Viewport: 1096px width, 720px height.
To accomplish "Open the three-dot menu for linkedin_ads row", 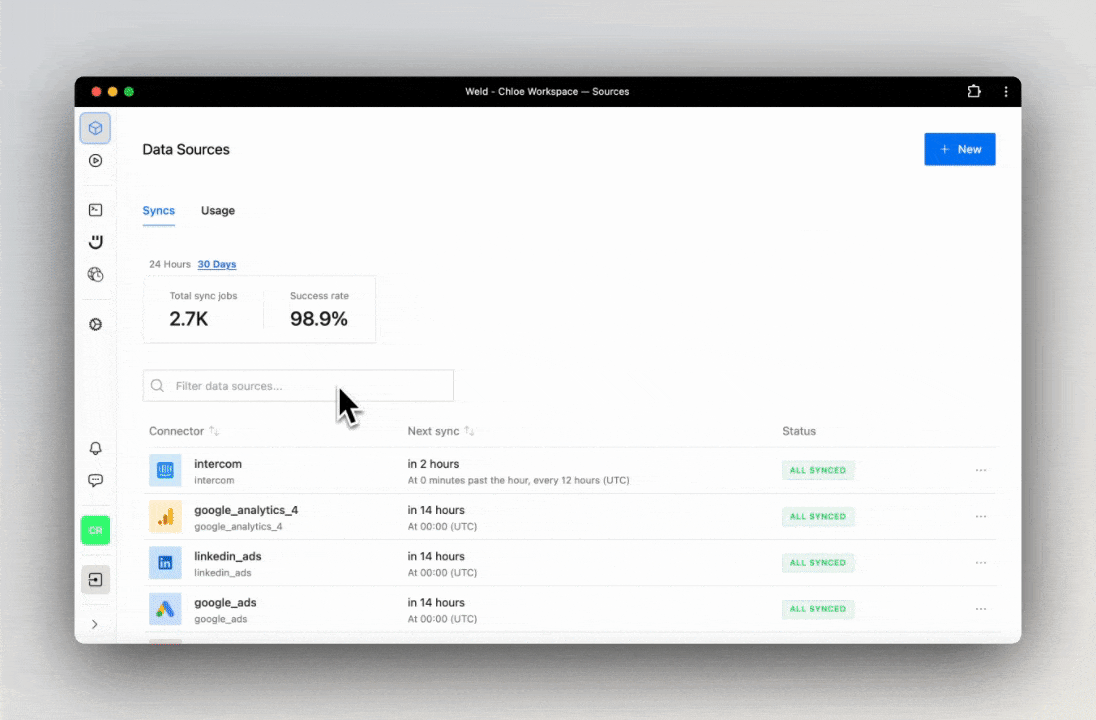I will point(980,563).
